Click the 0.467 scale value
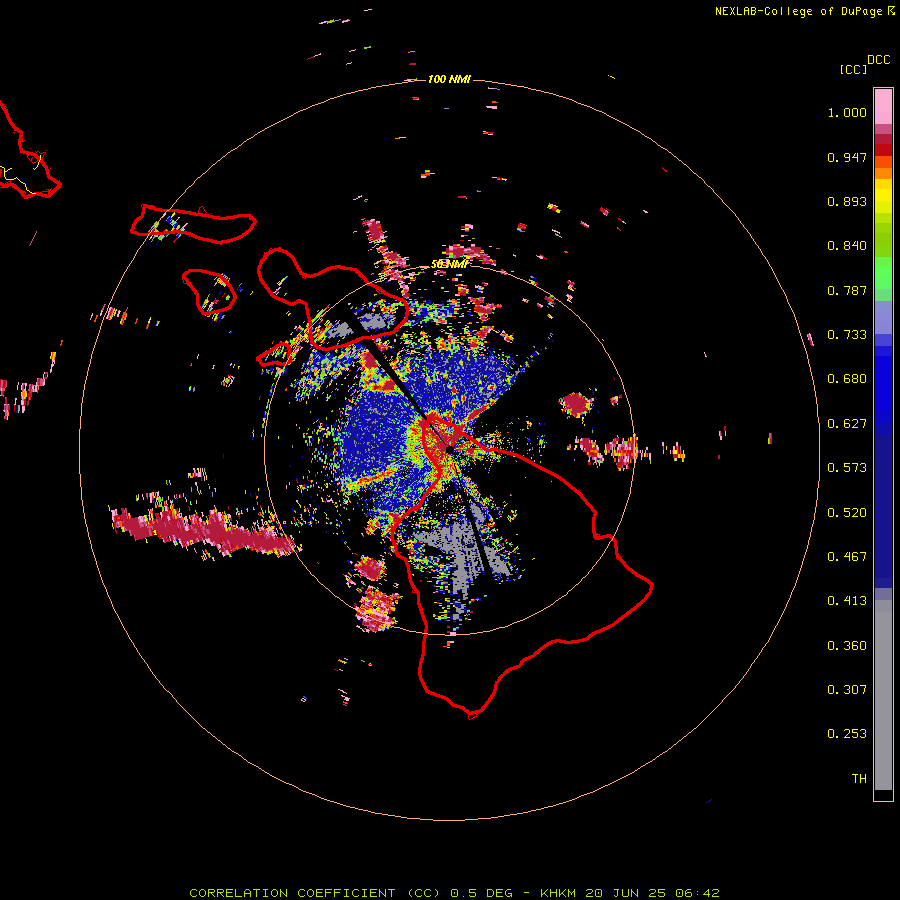This screenshot has height=900, width=900. pos(847,557)
